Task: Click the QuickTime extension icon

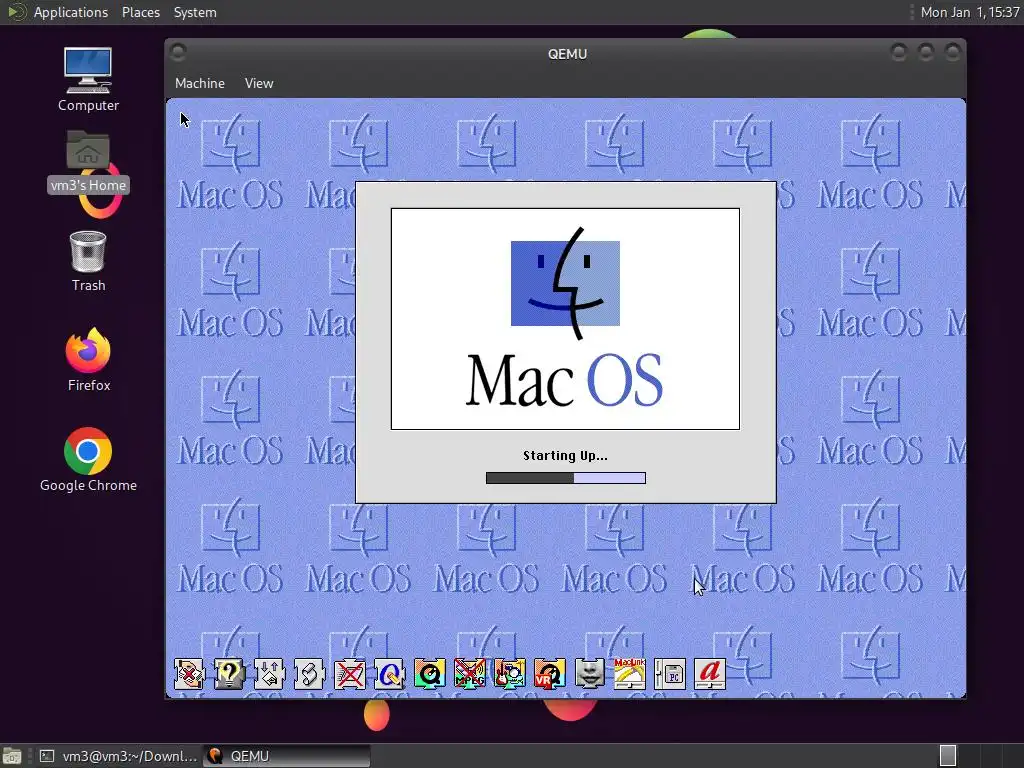Action: coord(430,673)
